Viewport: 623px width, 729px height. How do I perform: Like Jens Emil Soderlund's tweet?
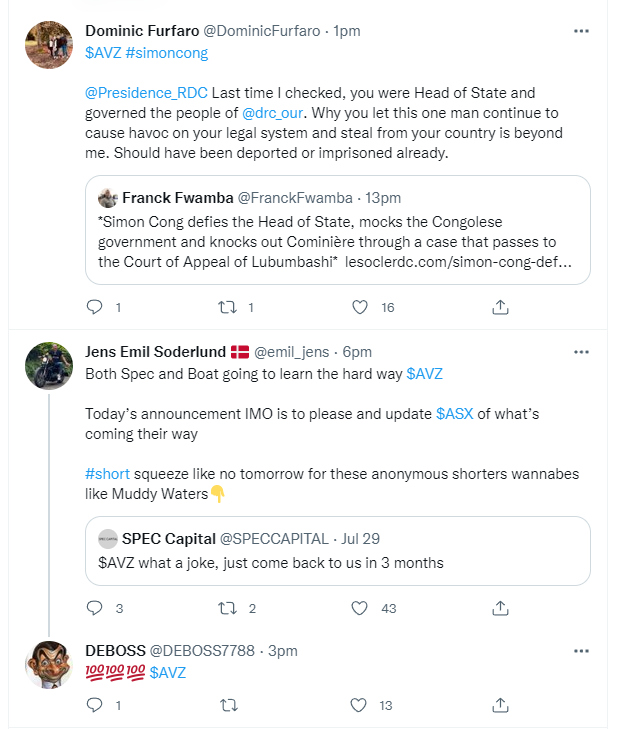359,608
